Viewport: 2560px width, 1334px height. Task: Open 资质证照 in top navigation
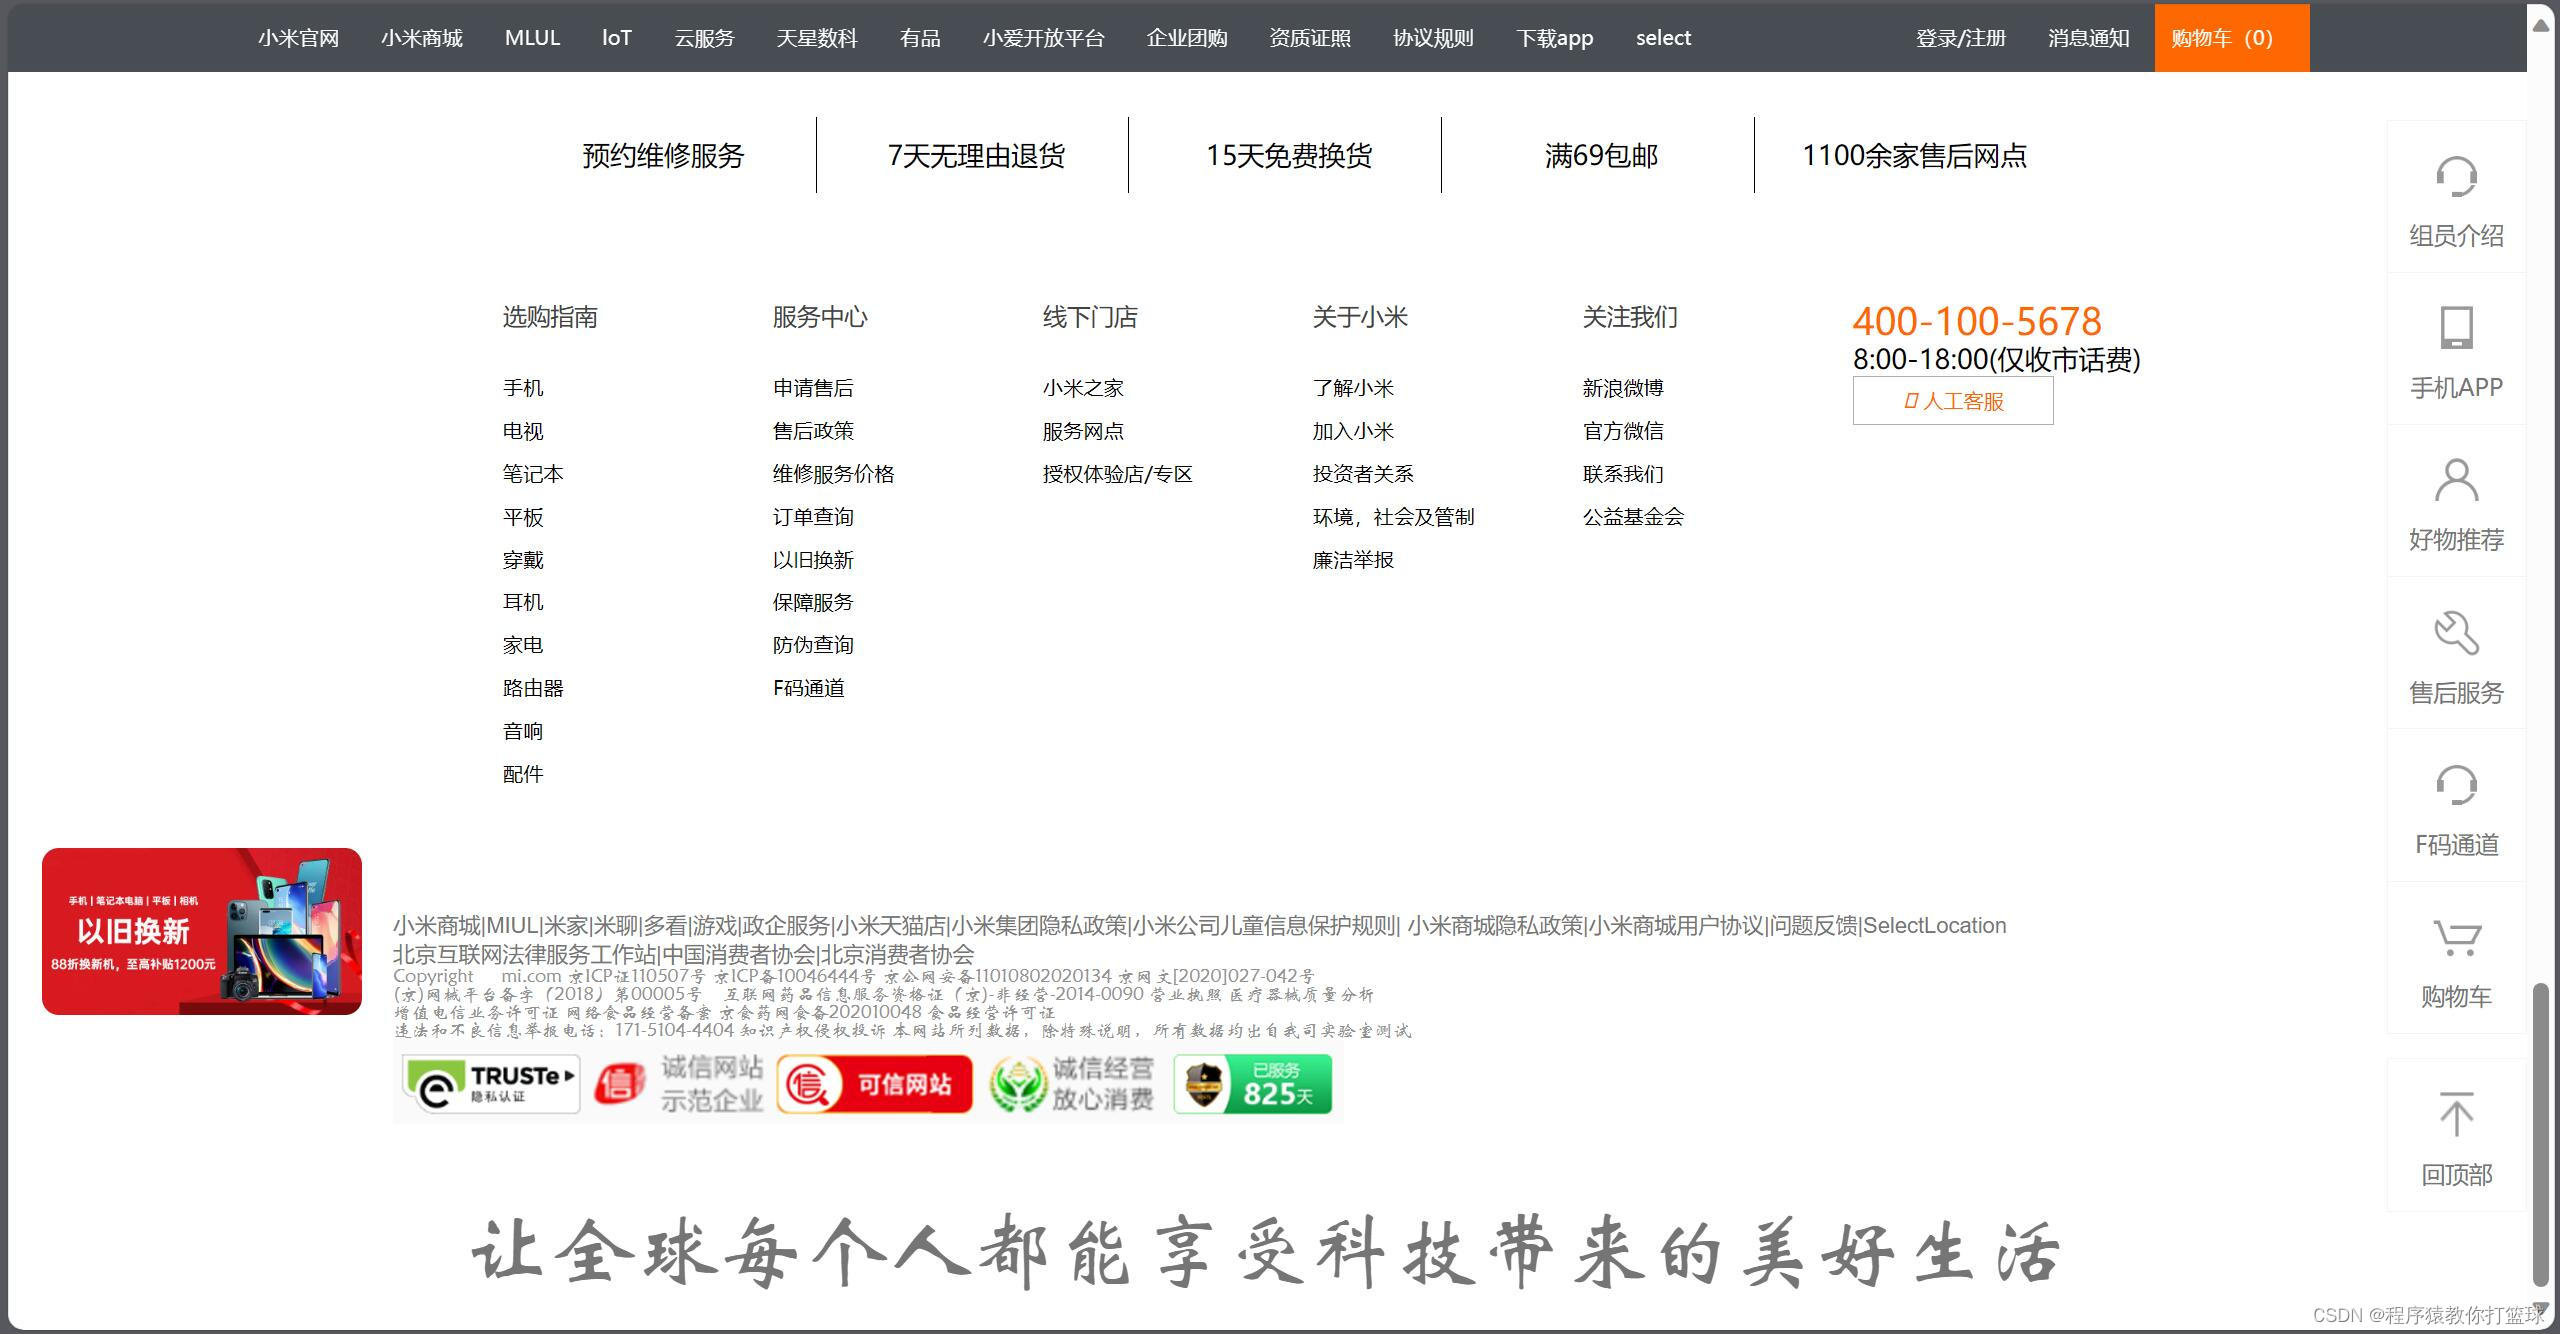(1310, 38)
